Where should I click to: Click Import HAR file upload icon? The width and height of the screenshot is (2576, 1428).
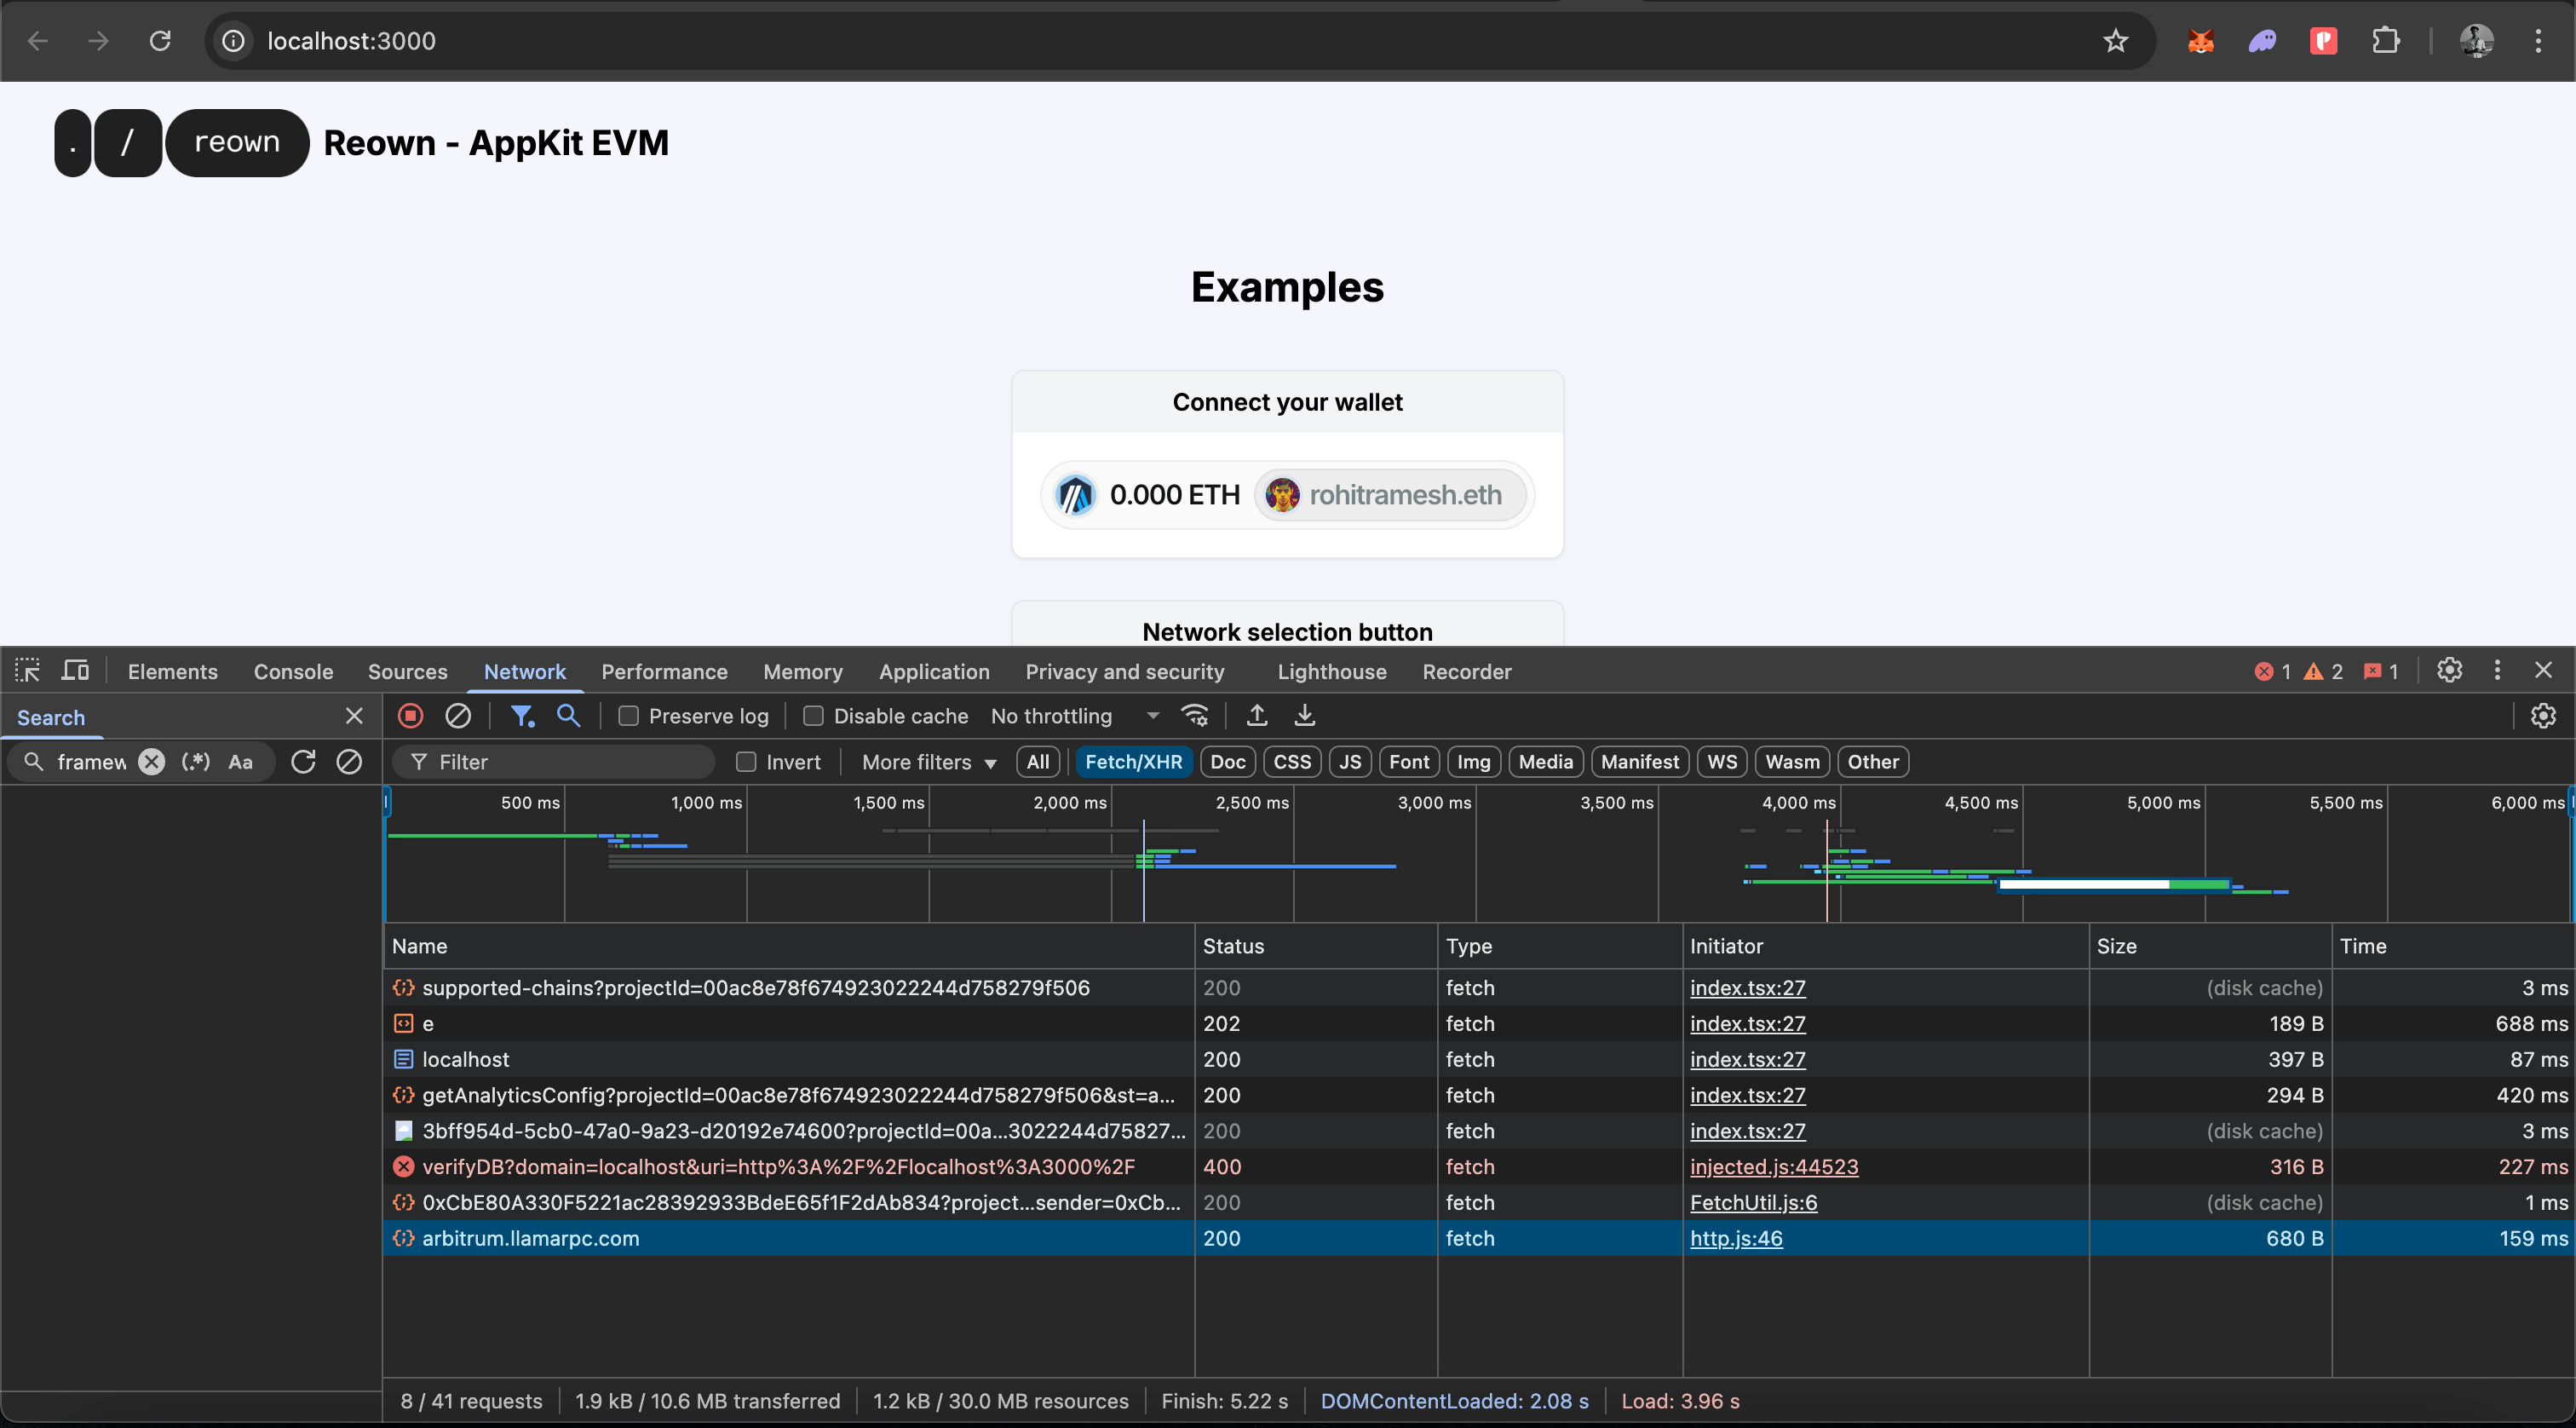click(x=1257, y=716)
